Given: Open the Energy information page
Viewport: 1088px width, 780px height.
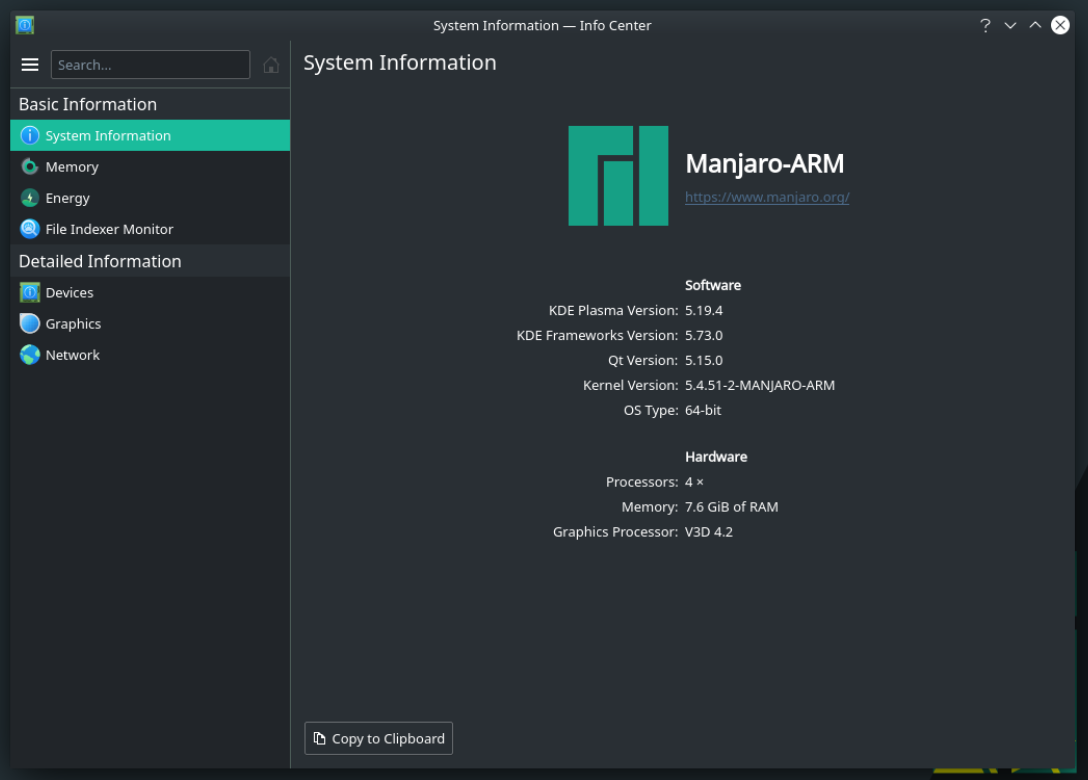Looking at the screenshot, I should (x=68, y=198).
